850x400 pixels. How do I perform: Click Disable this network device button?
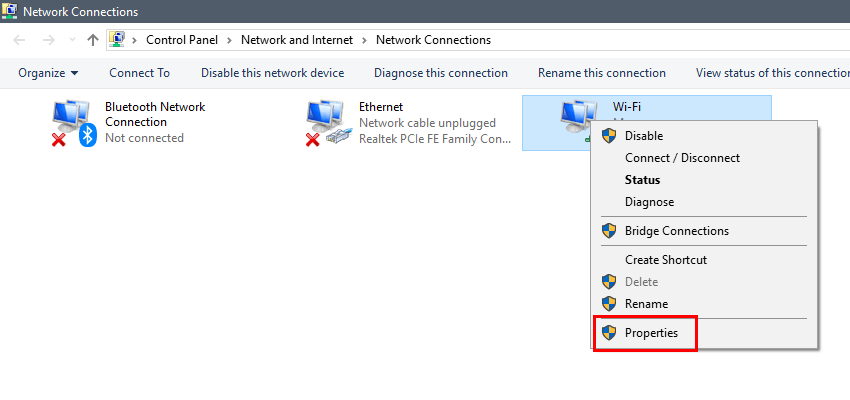[273, 73]
